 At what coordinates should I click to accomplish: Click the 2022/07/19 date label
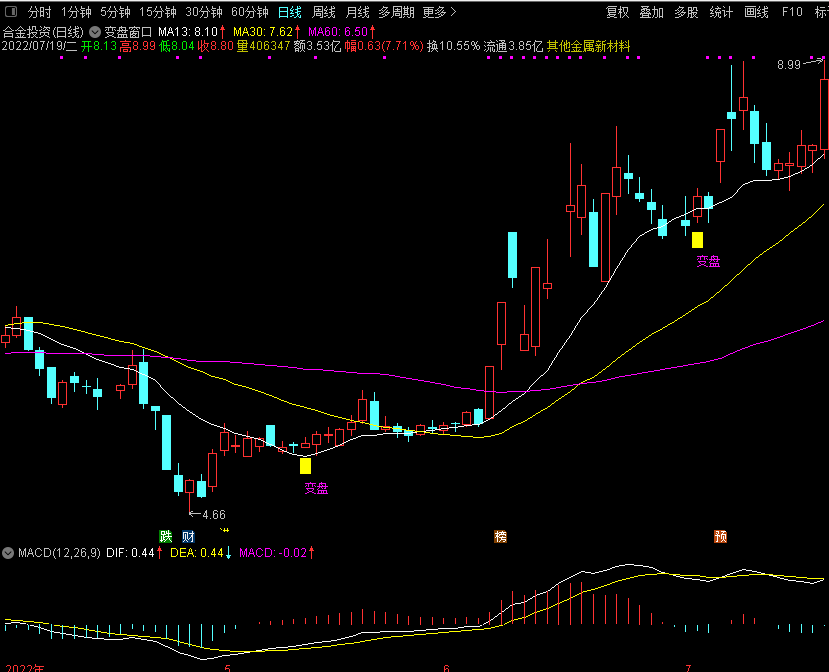[x=40, y=47]
